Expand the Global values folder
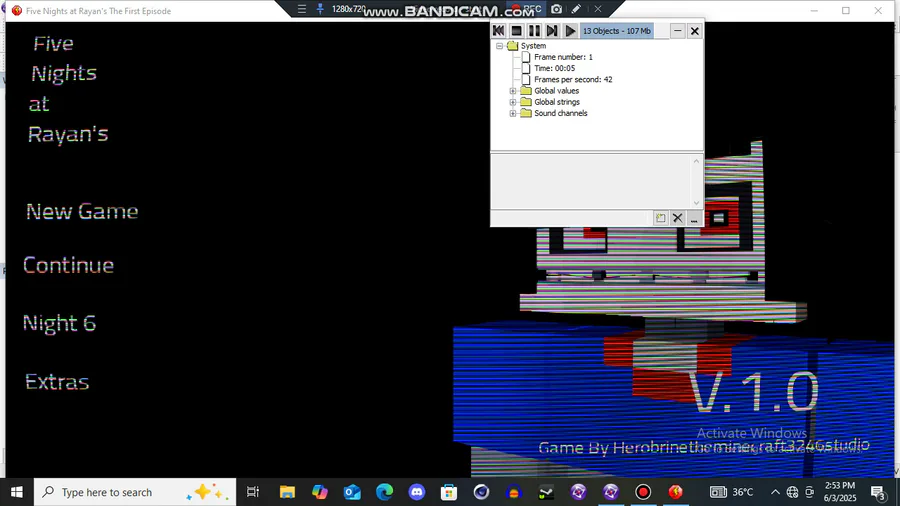 [513, 91]
